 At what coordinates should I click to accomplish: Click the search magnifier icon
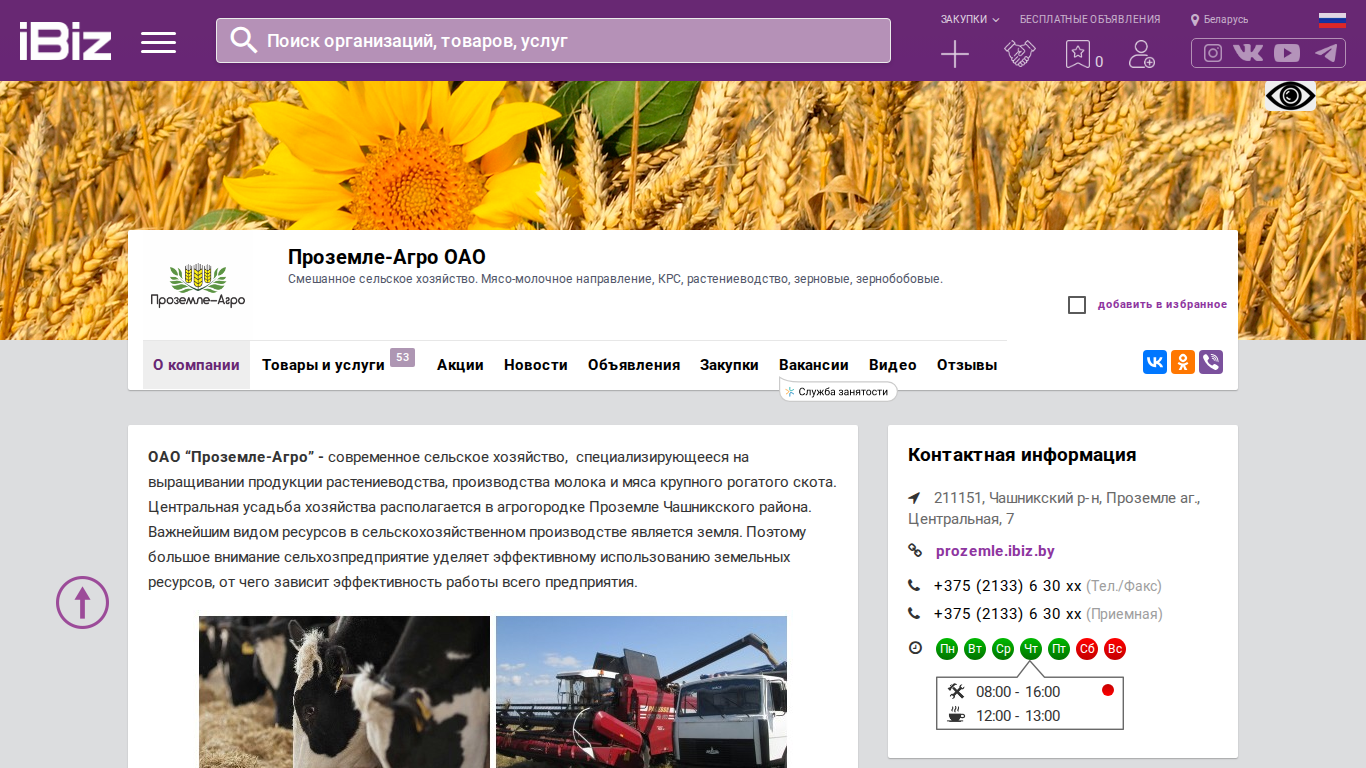tap(243, 40)
